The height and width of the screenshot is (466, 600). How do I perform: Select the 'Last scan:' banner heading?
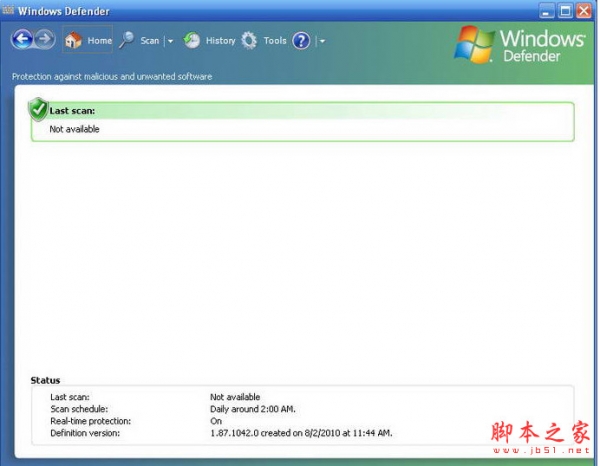coord(72,111)
